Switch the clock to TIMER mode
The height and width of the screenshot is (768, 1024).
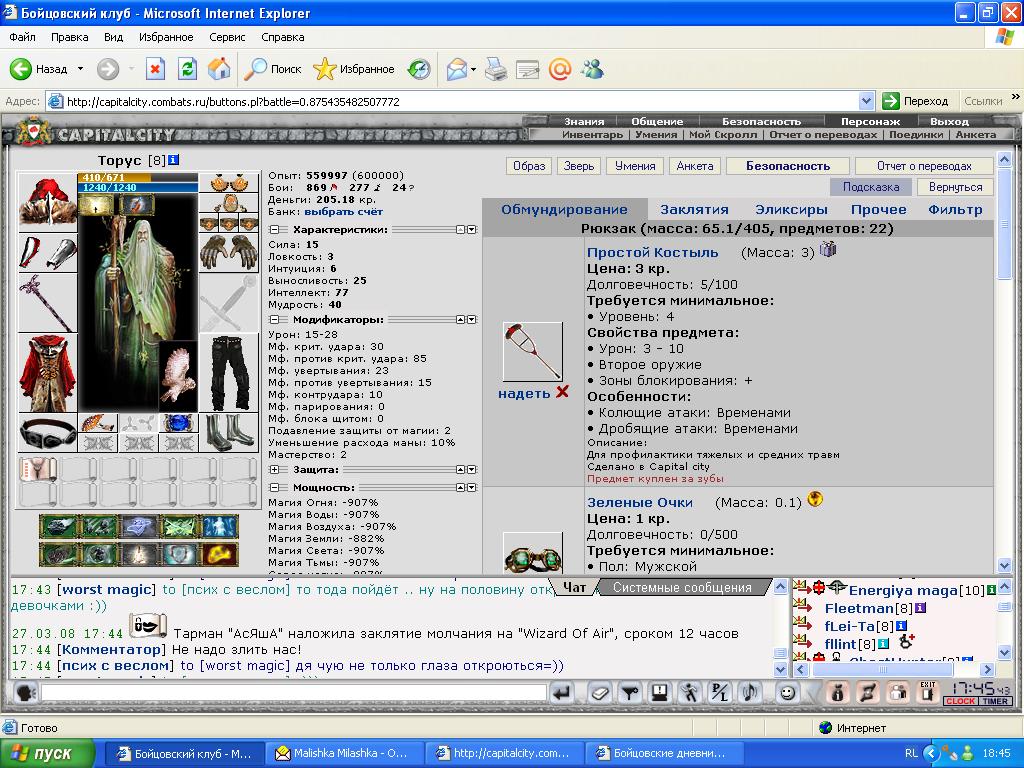tap(995, 701)
